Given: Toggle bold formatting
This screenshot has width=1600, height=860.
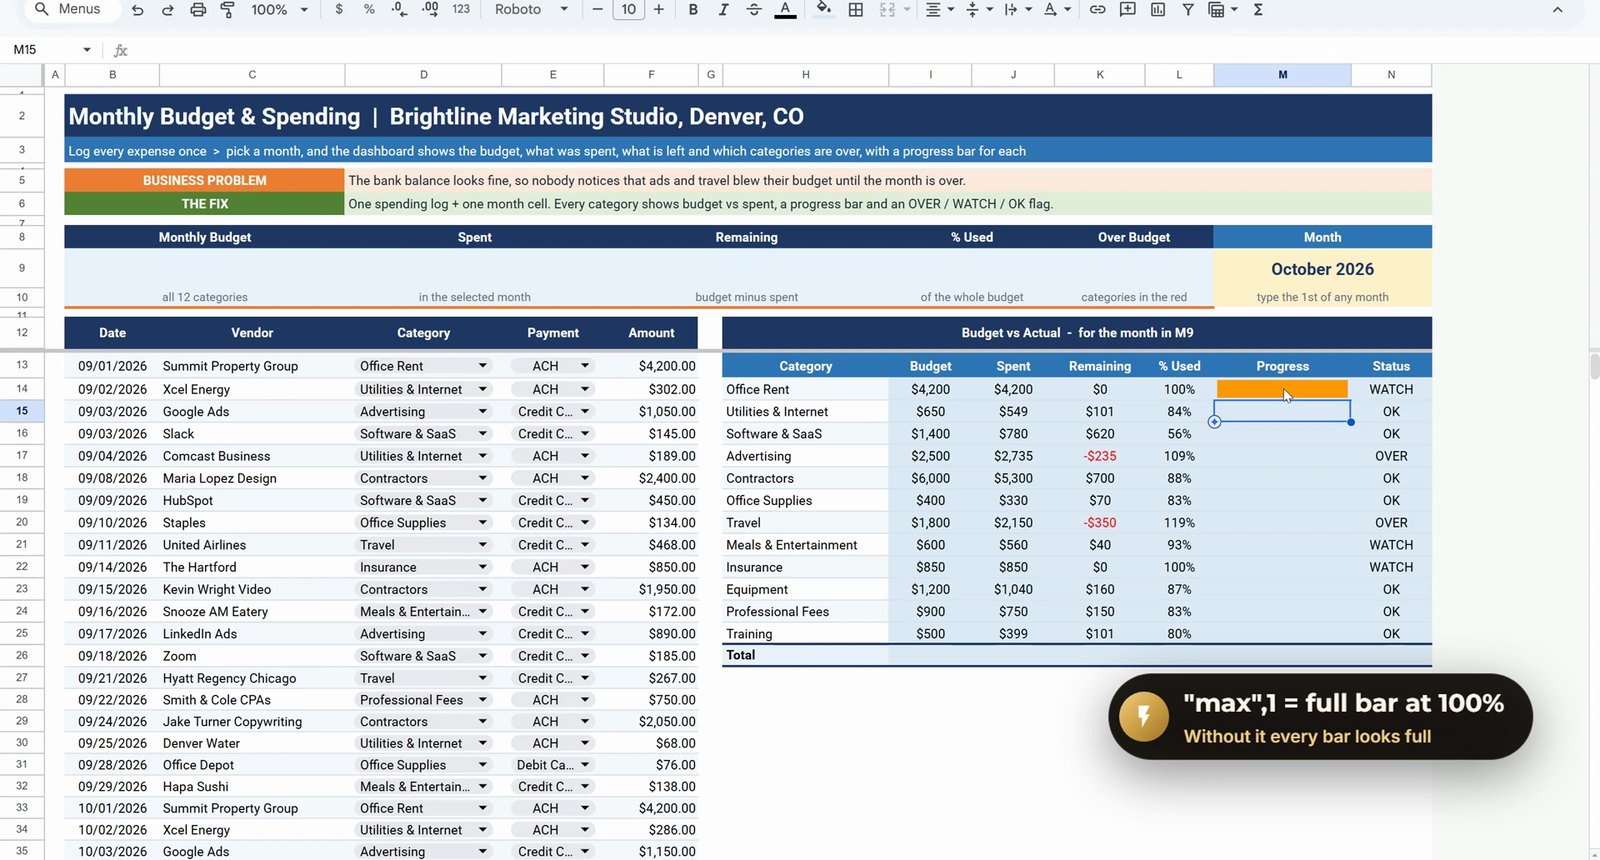Looking at the screenshot, I should (693, 9).
